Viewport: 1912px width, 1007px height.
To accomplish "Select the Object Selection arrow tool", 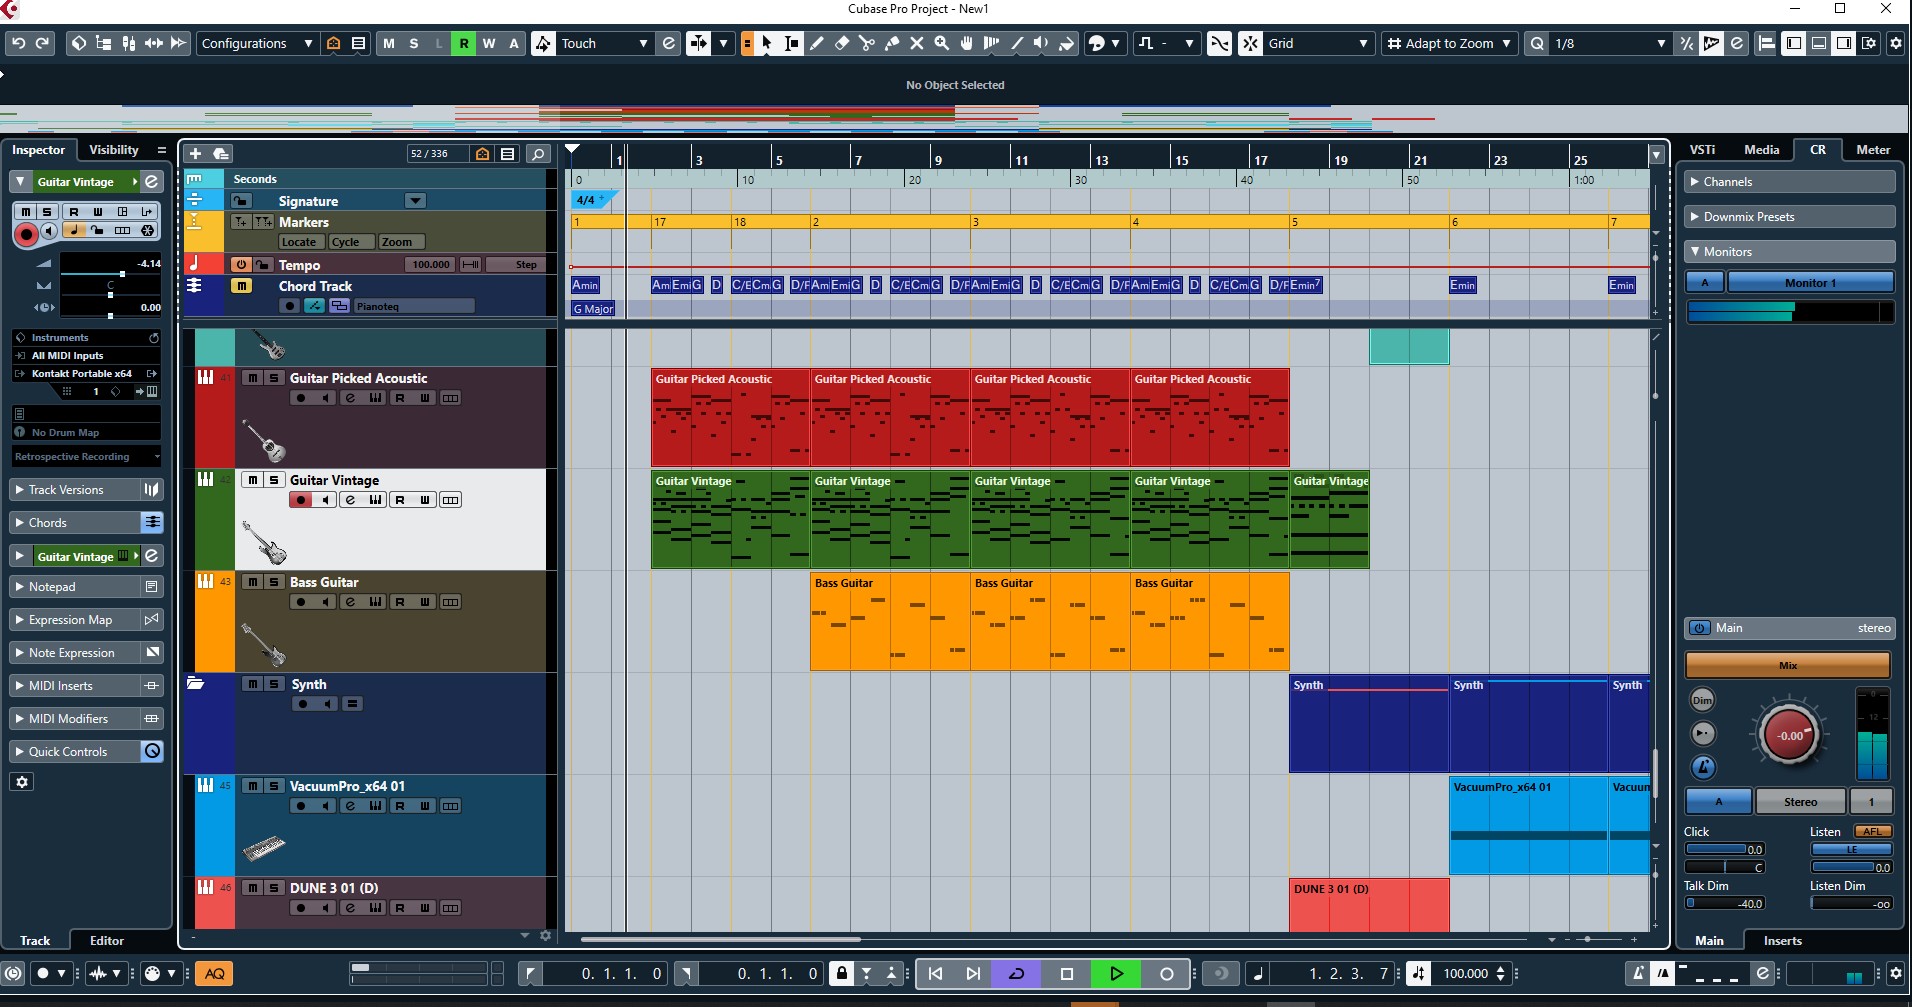I will coord(767,43).
